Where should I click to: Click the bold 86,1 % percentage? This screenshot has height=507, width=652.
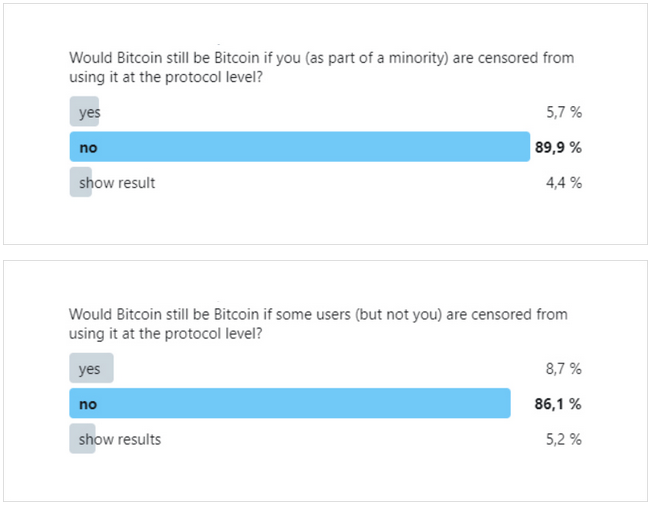[558, 404]
